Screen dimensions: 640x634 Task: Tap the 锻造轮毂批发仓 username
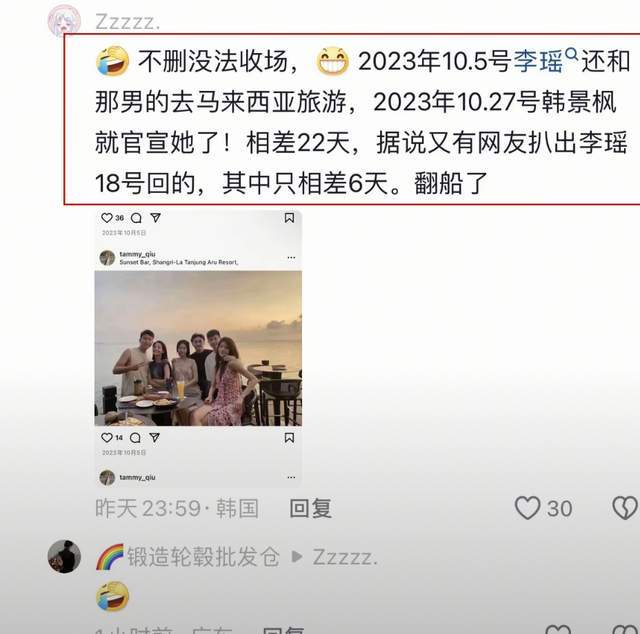(203, 556)
